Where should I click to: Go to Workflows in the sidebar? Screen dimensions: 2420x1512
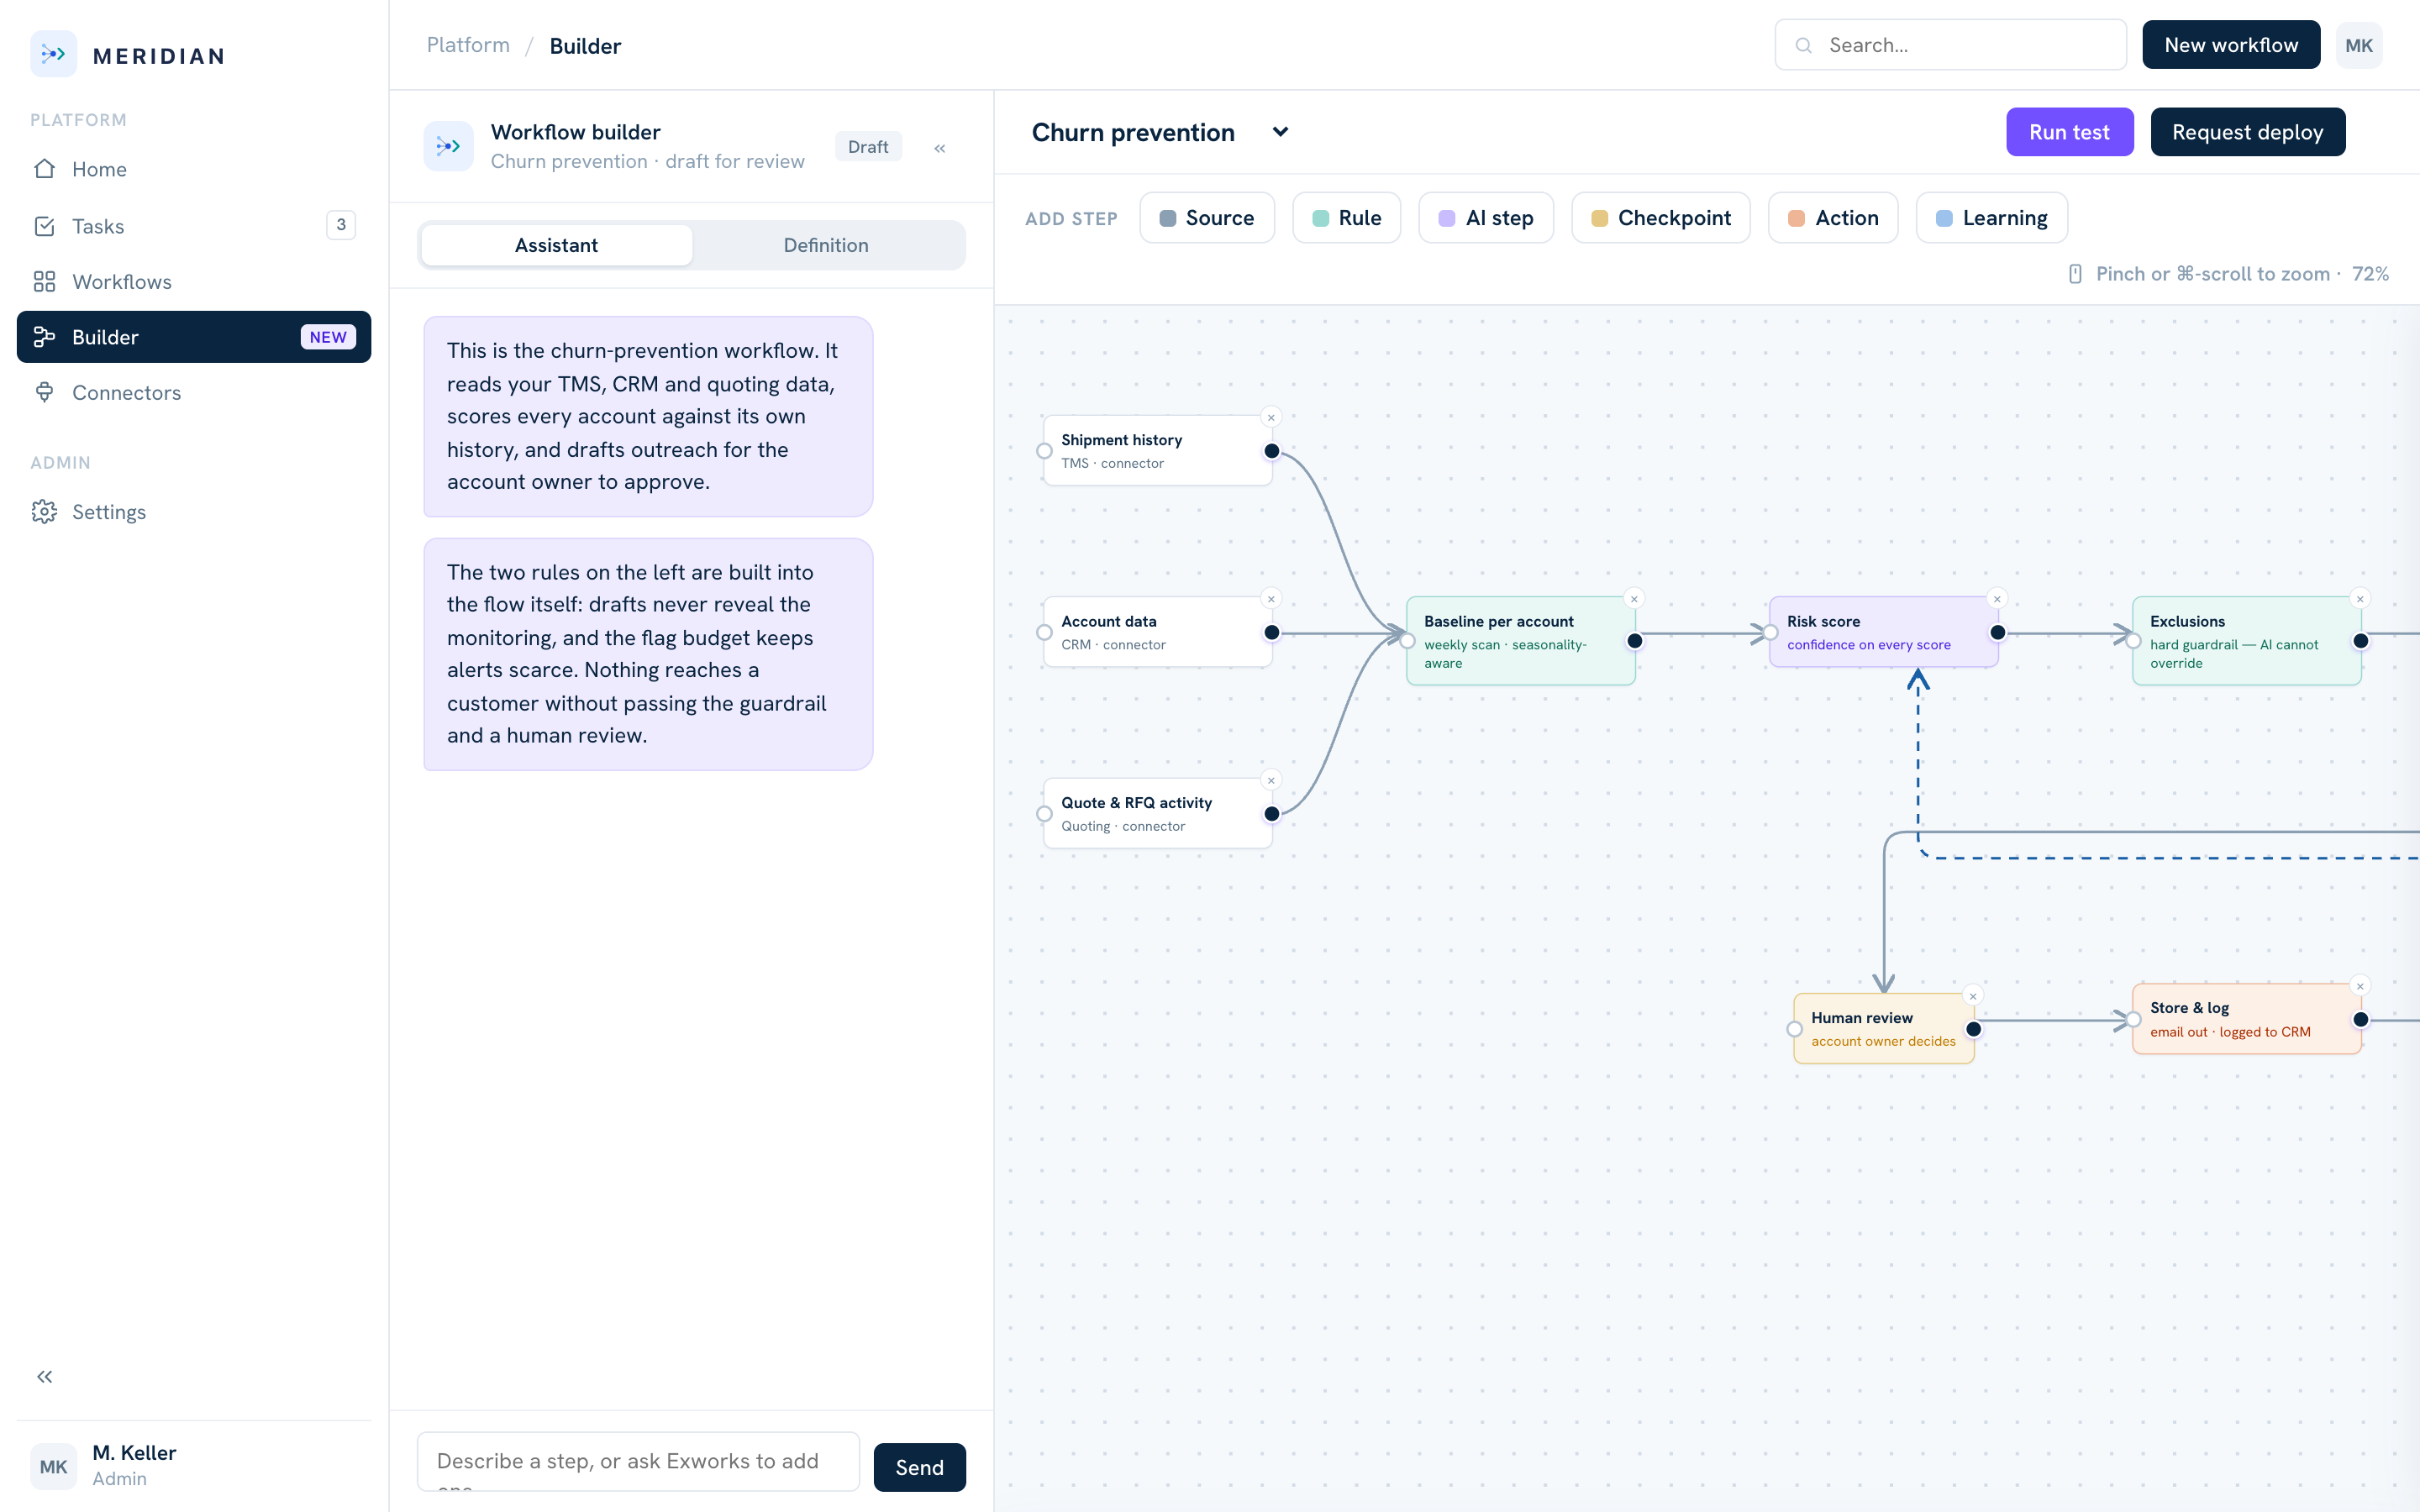[194, 282]
